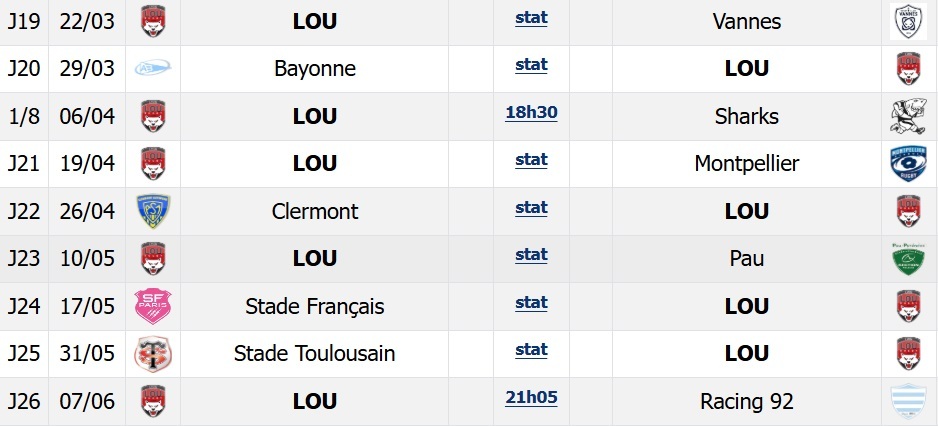Open stat link for LOU vs Vannes
The width and height of the screenshot is (938, 426).
pyautogui.click(x=531, y=18)
